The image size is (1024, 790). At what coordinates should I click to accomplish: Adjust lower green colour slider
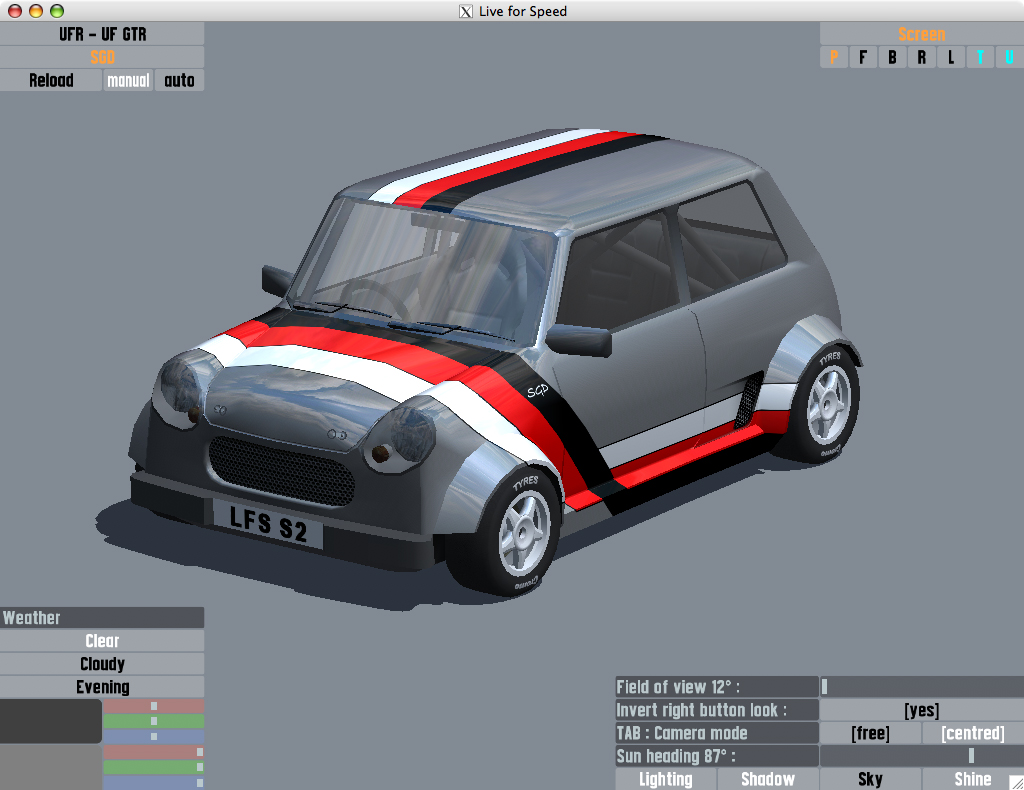click(153, 767)
